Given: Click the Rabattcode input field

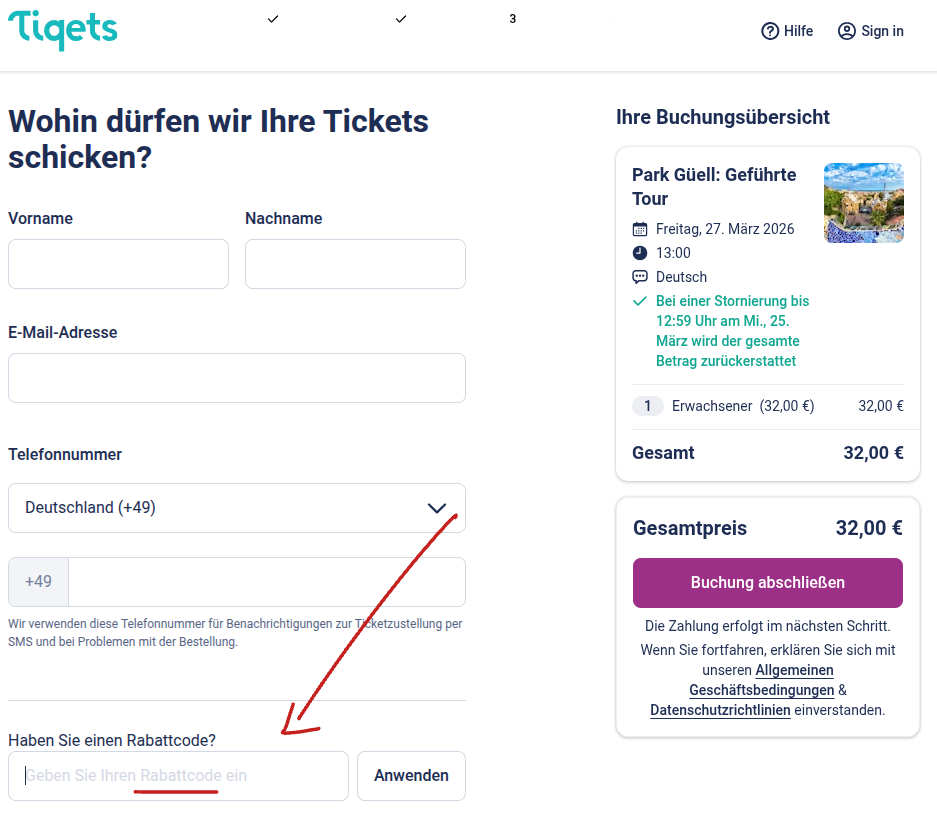Looking at the screenshot, I should (178, 775).
